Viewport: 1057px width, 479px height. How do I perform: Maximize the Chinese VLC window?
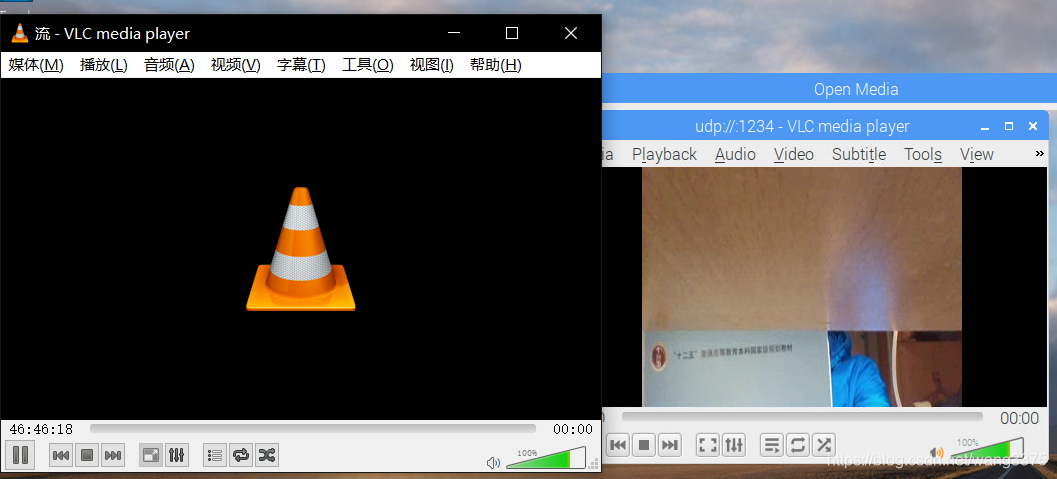click(x=512, y=33)
